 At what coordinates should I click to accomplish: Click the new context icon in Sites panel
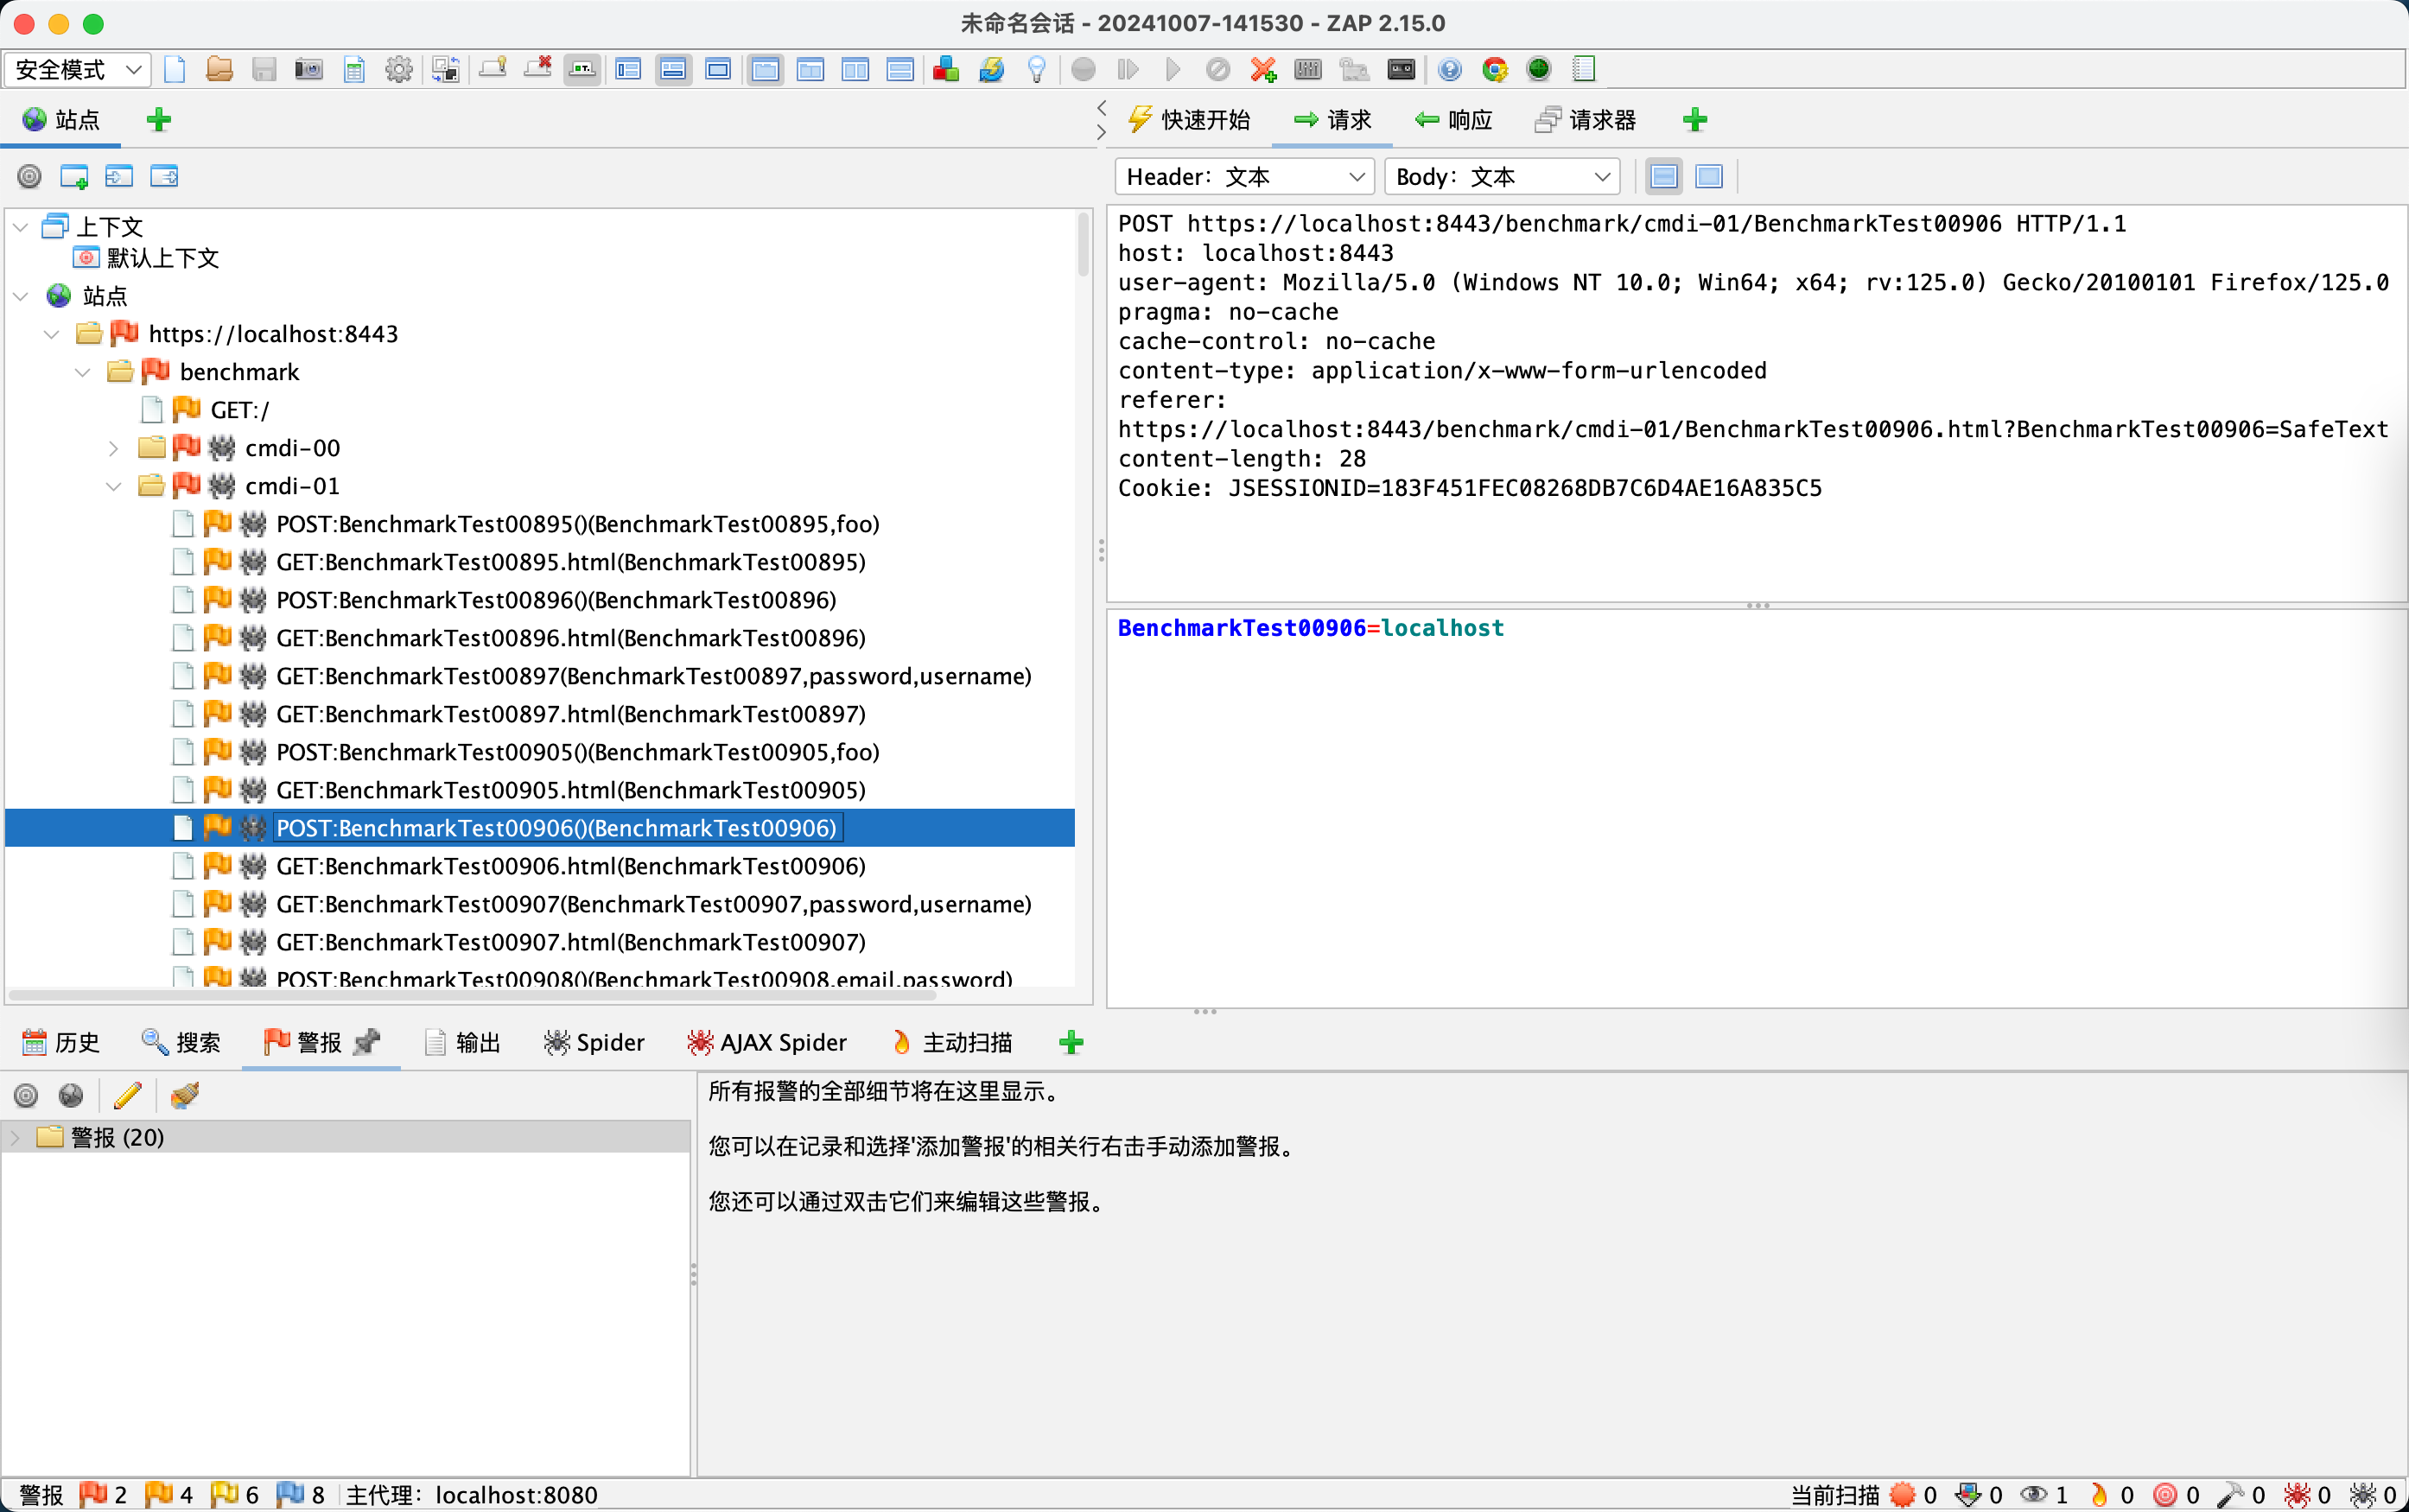click(74, 177)
